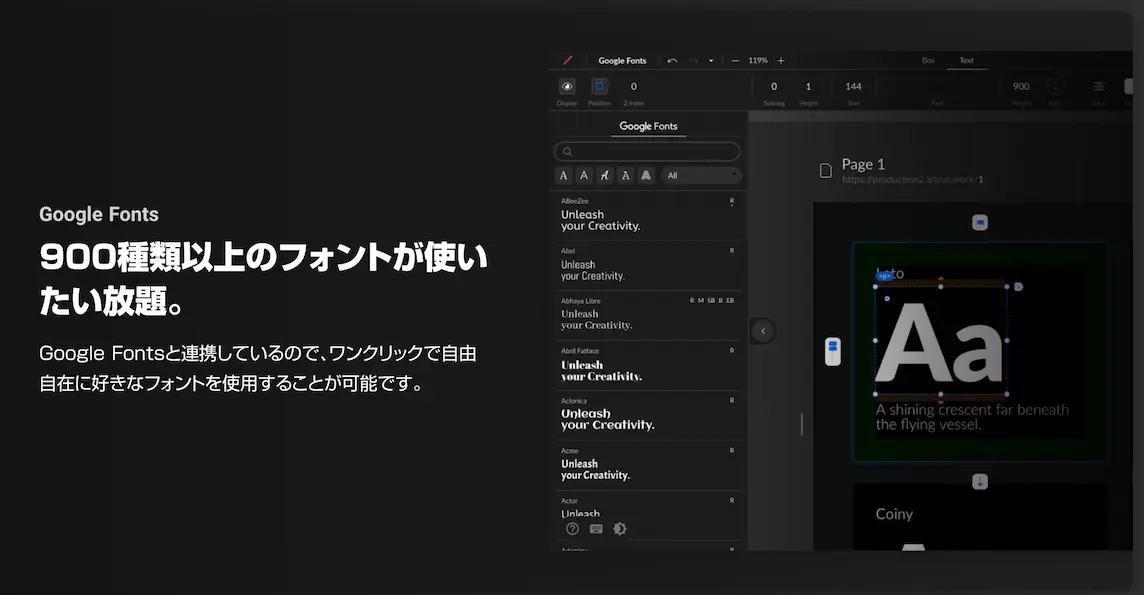Image resolution: width=1144 pixels, height=595 pixels.
Task: Choose M weight for Abhaya Libre
Action: 701,300
